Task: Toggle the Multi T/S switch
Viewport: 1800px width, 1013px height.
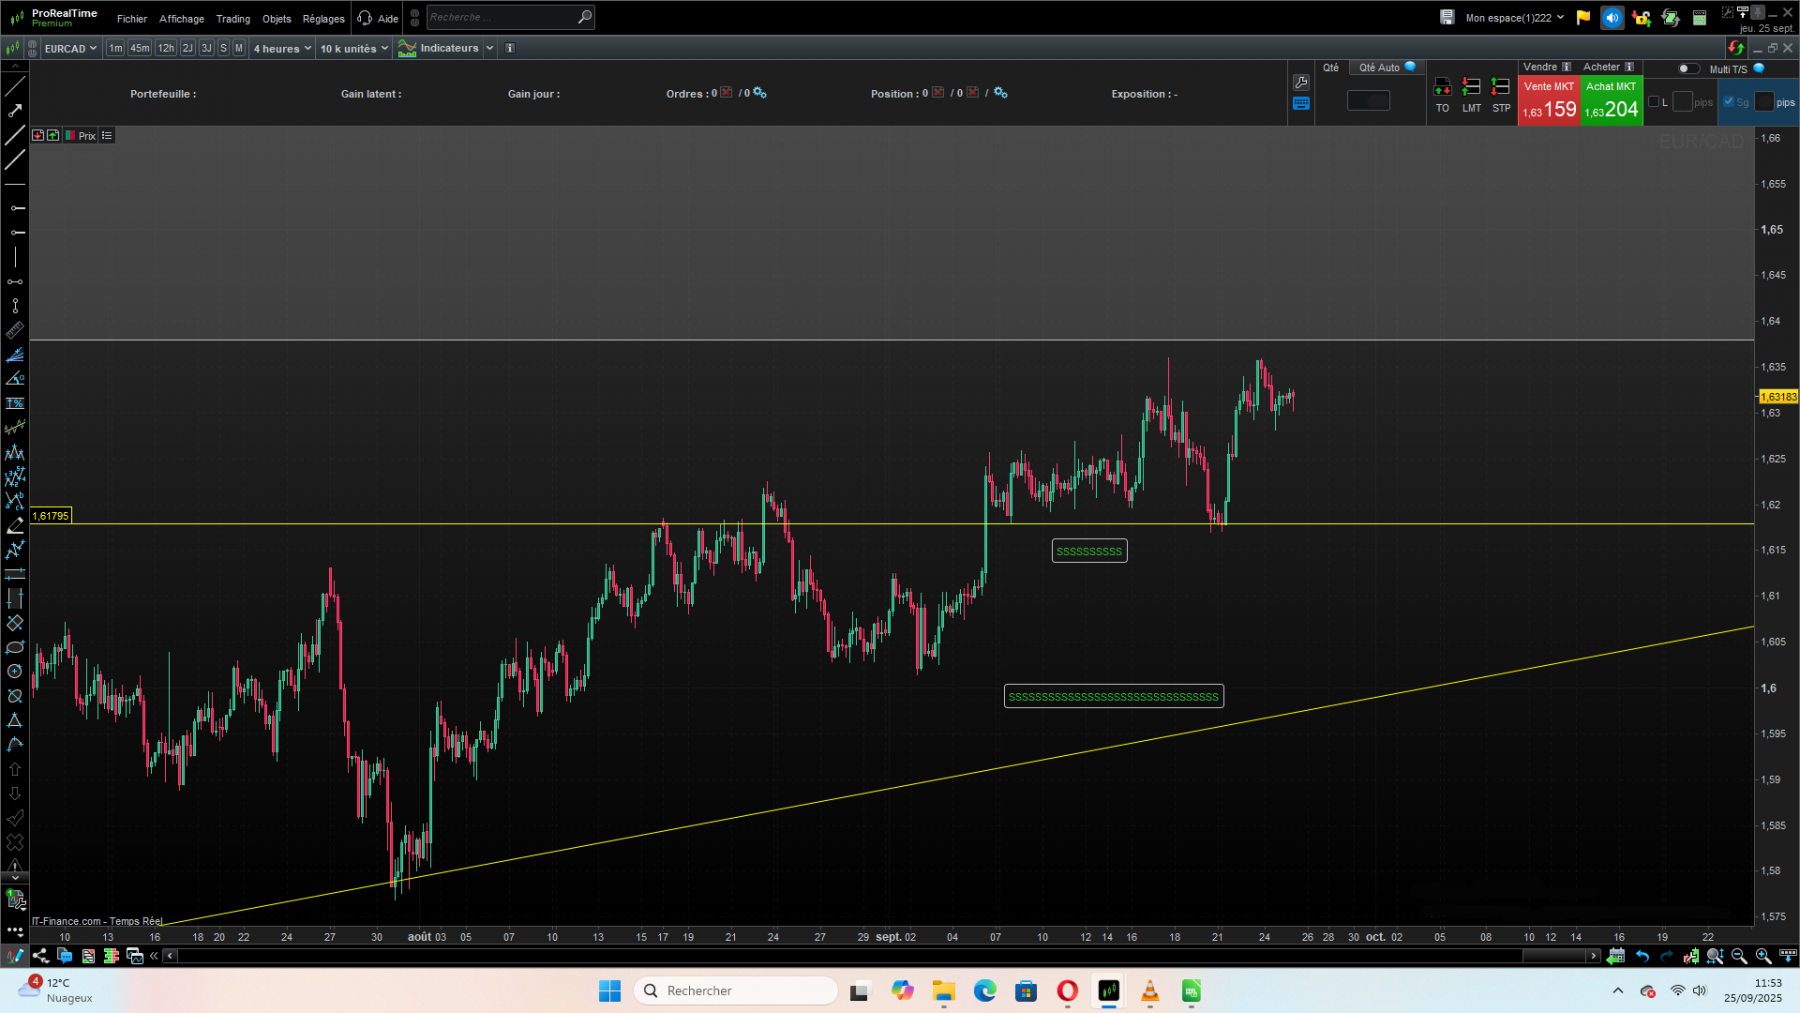Action: click(x=1687, y=69)
